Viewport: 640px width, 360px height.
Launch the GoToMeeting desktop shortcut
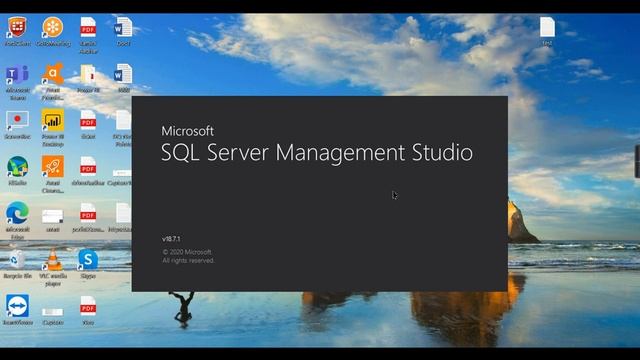53,27
